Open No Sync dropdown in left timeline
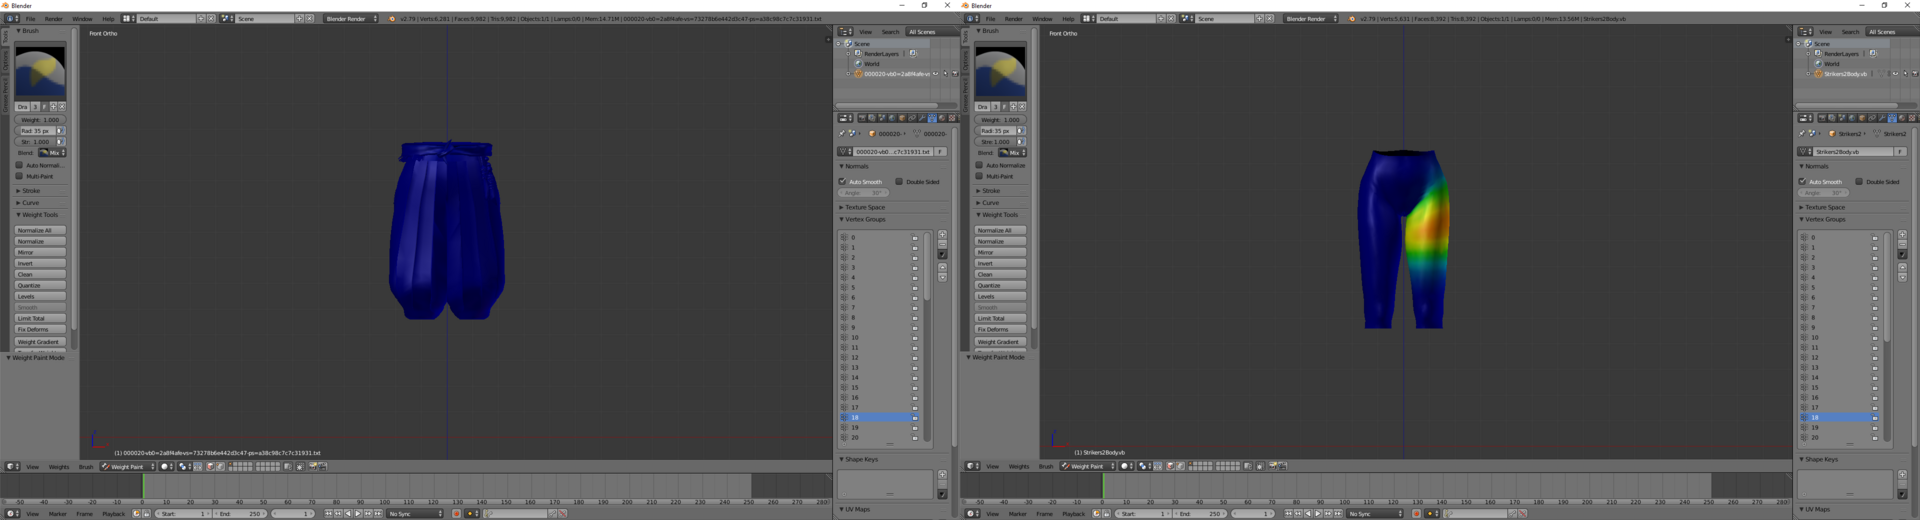Screen dimensions: 1920x520 415,514
